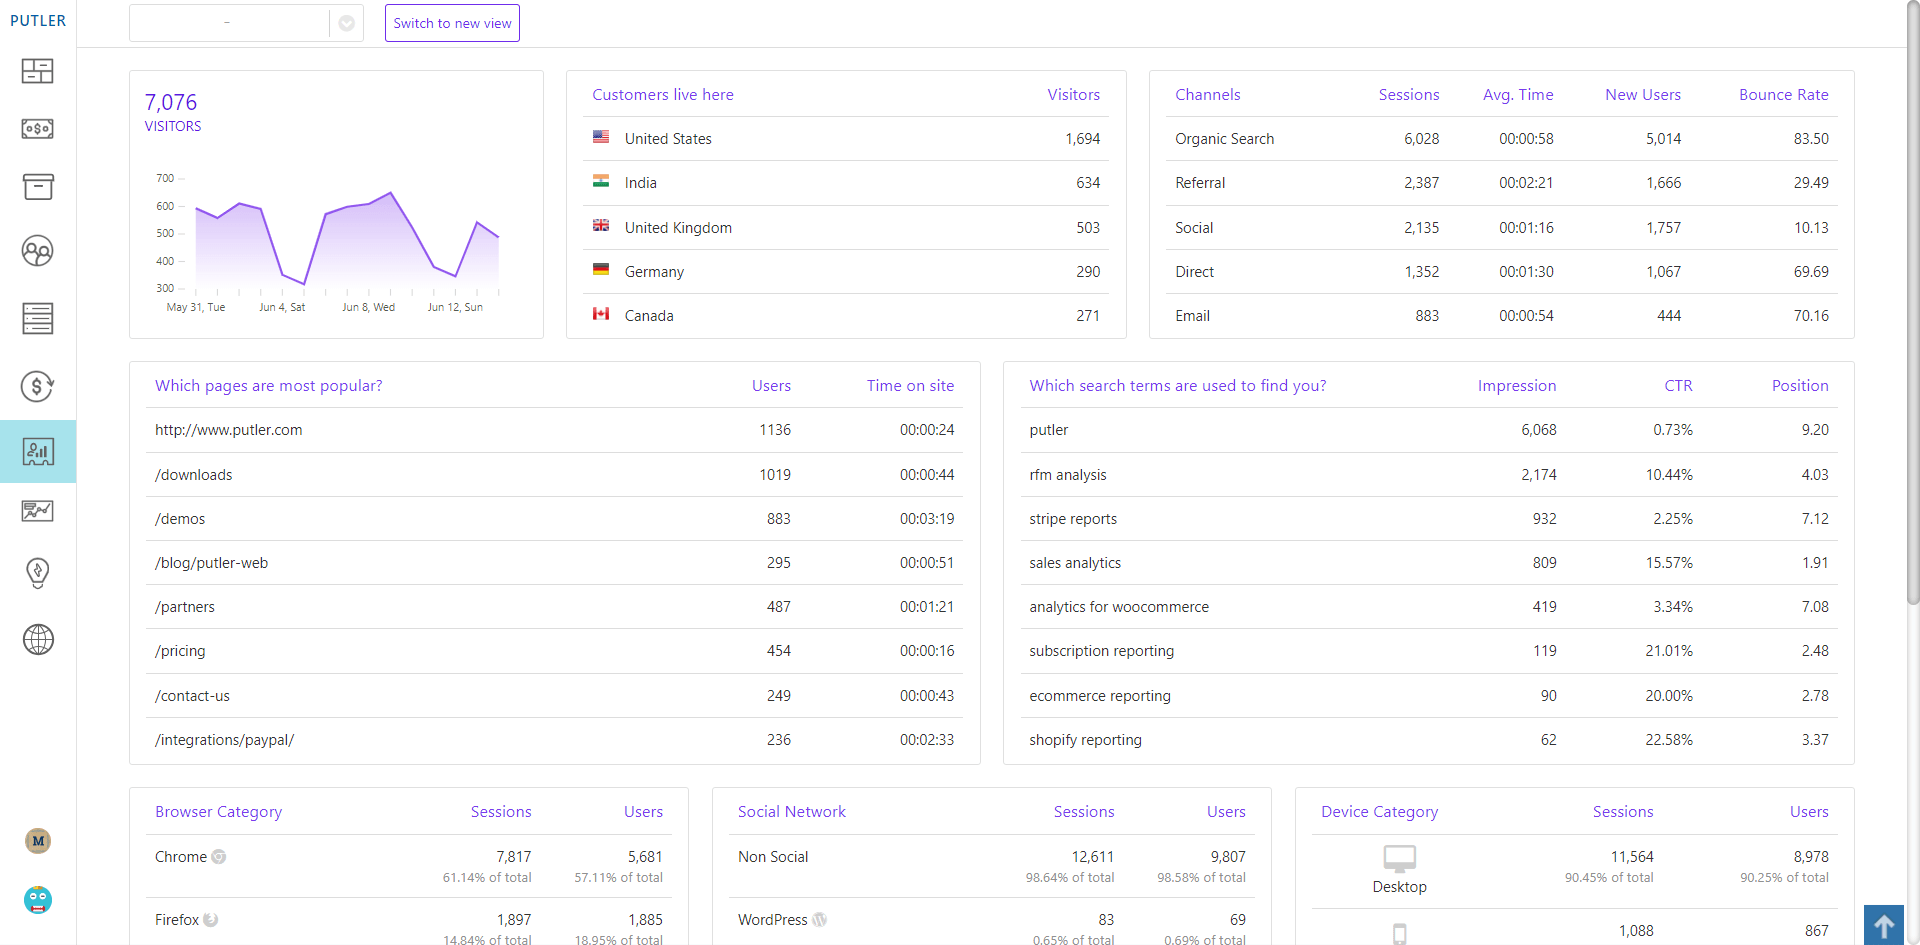This screenshot has height=945, width=1920.
Task: Open the Subscriptions dollar-cycle icon
Action: pyautogui.click(x=37, y=386)
